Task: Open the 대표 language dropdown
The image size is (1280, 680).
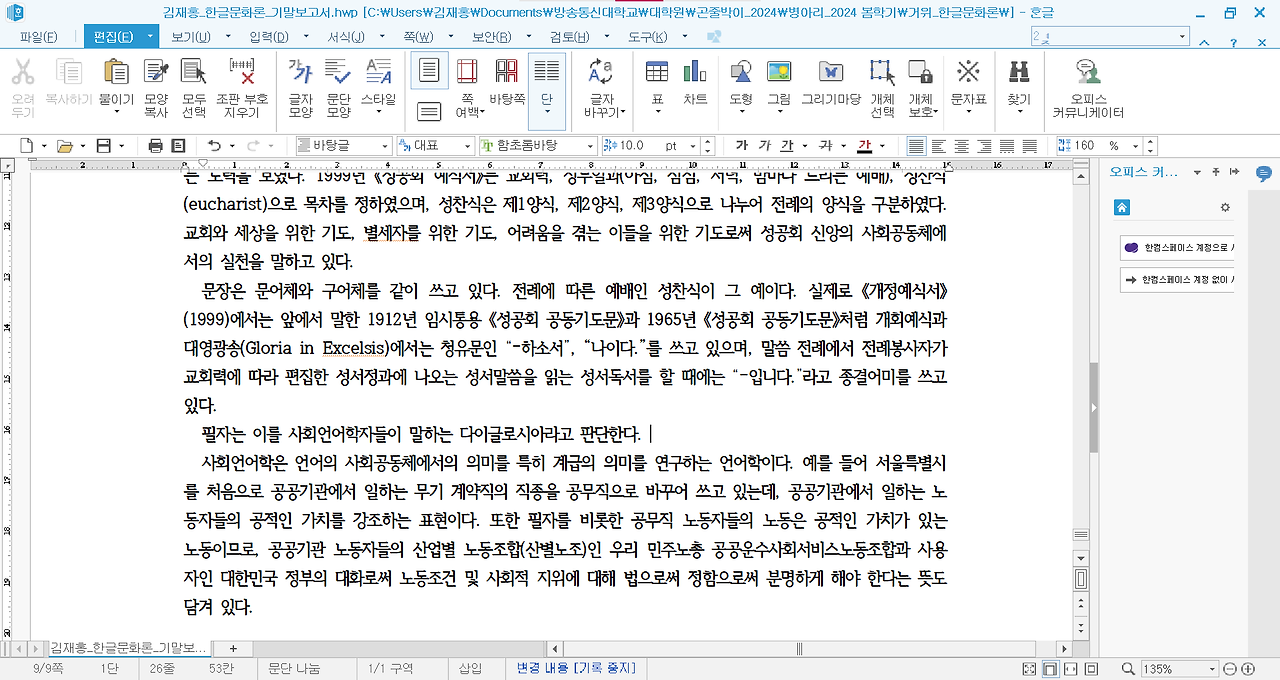Action: (x=466, y=146)
